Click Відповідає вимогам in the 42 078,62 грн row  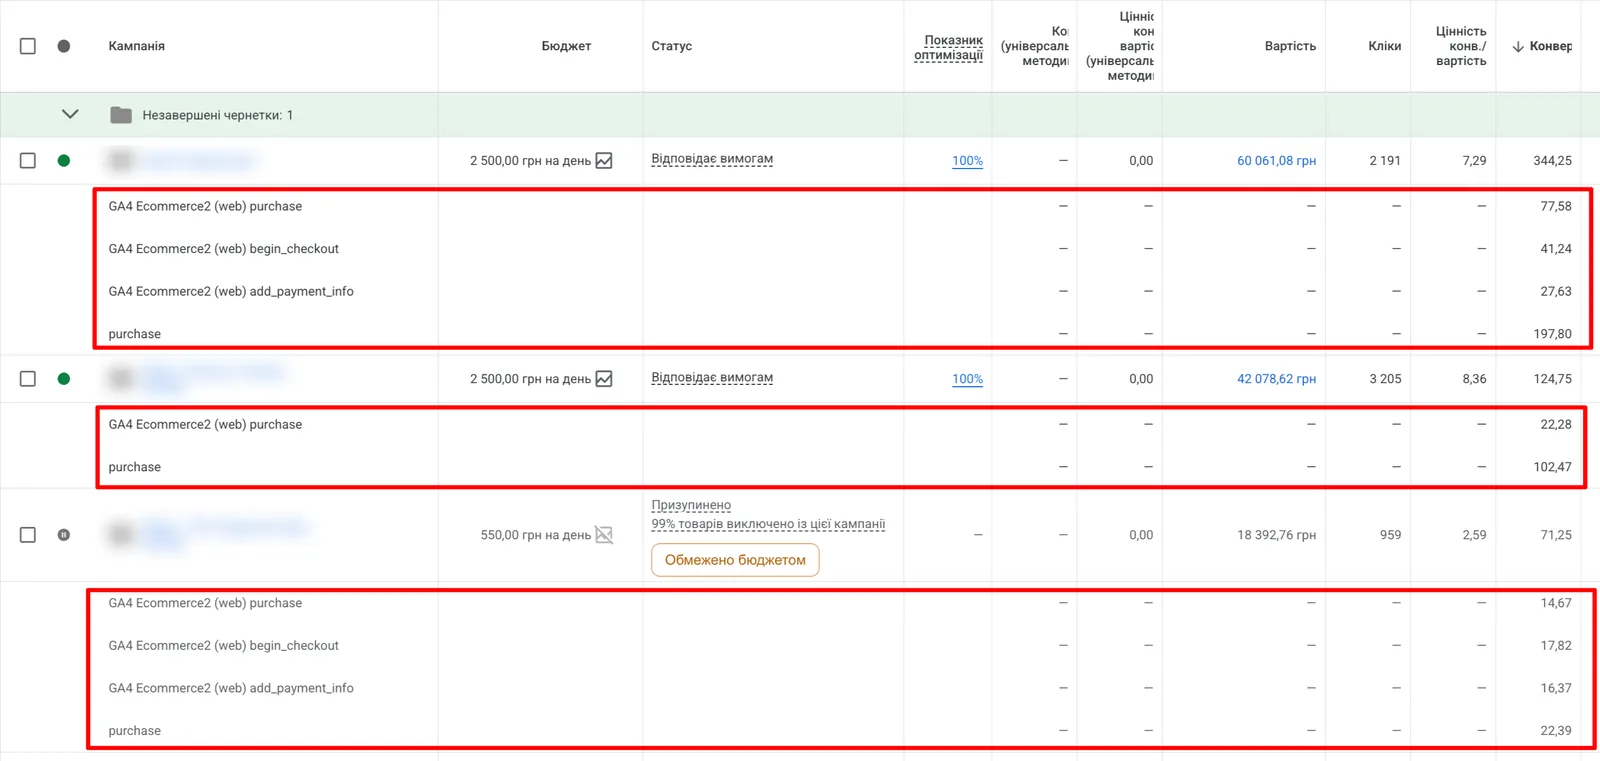(x=712, y=378)
